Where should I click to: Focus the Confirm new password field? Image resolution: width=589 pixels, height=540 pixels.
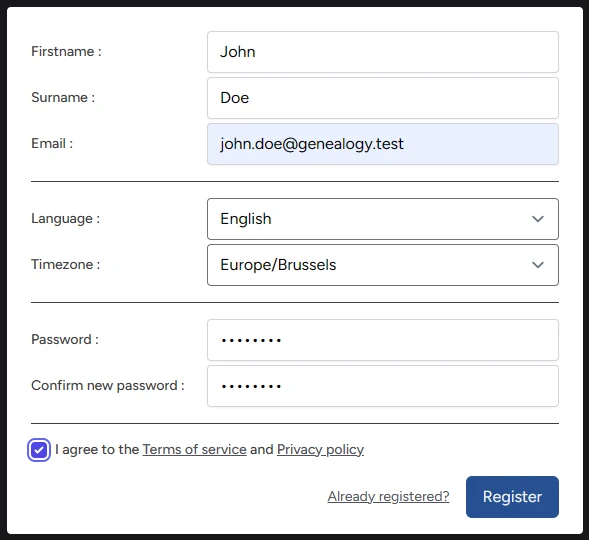[x=383, y=386]
